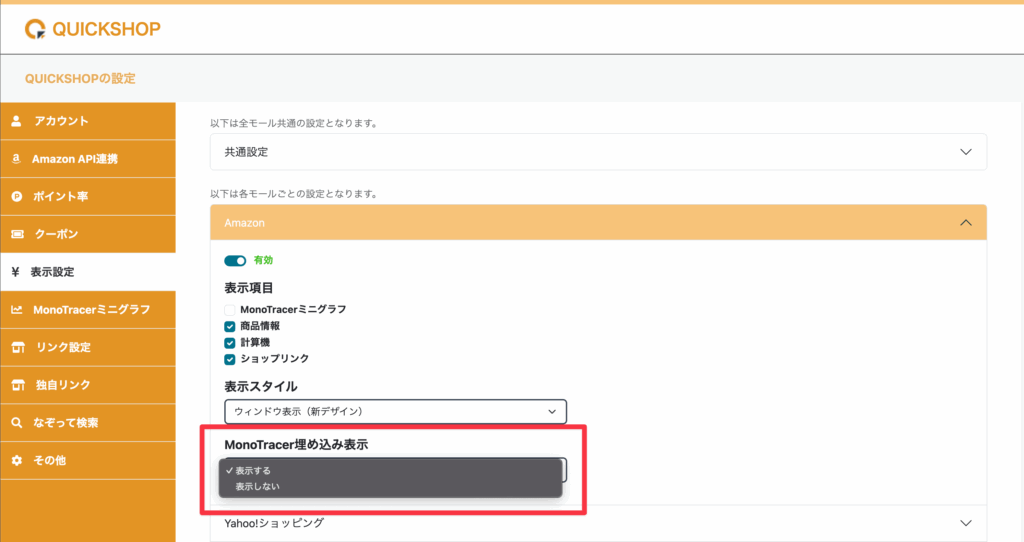Click the shop icon beside 独自リンク
The height and width of the screenshot is (542, 1024).
coord(18,385)
